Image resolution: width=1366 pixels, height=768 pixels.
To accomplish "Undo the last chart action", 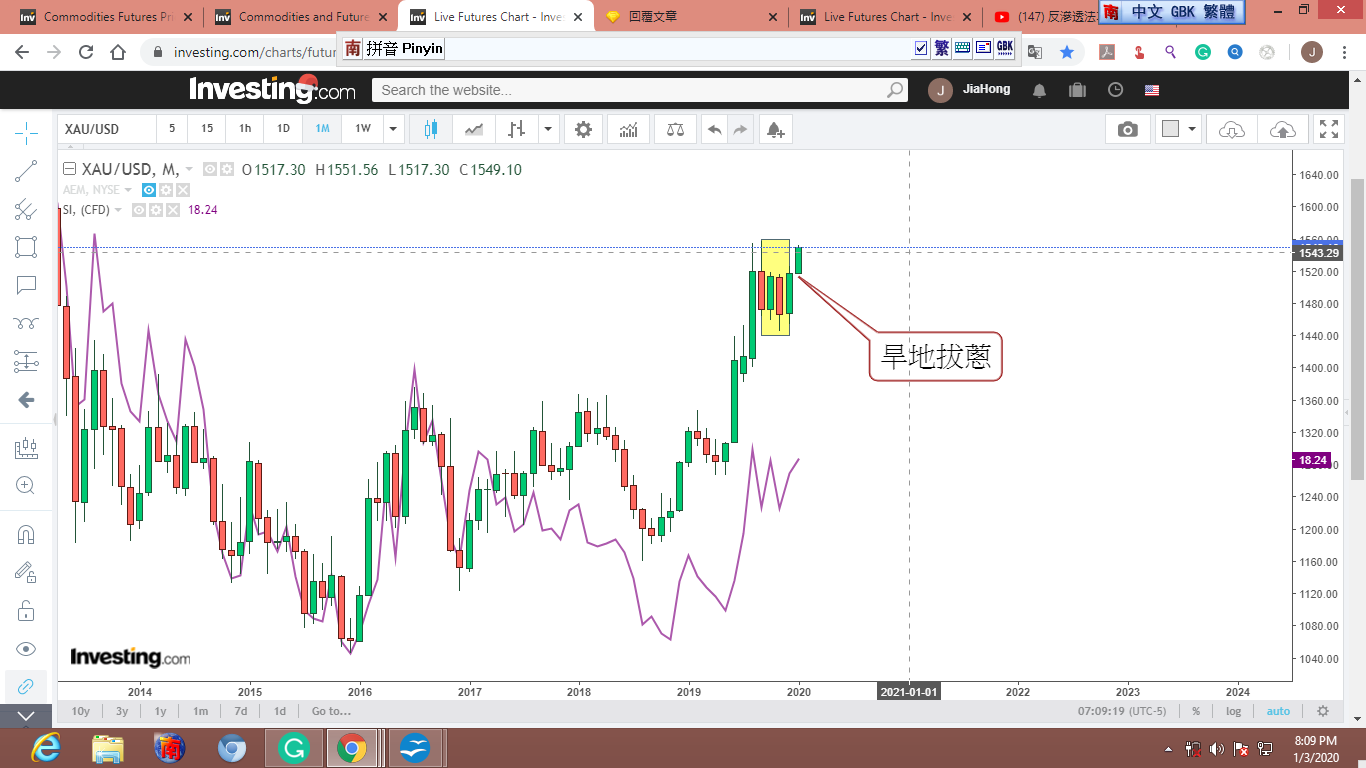I will (x=714, y=129).
